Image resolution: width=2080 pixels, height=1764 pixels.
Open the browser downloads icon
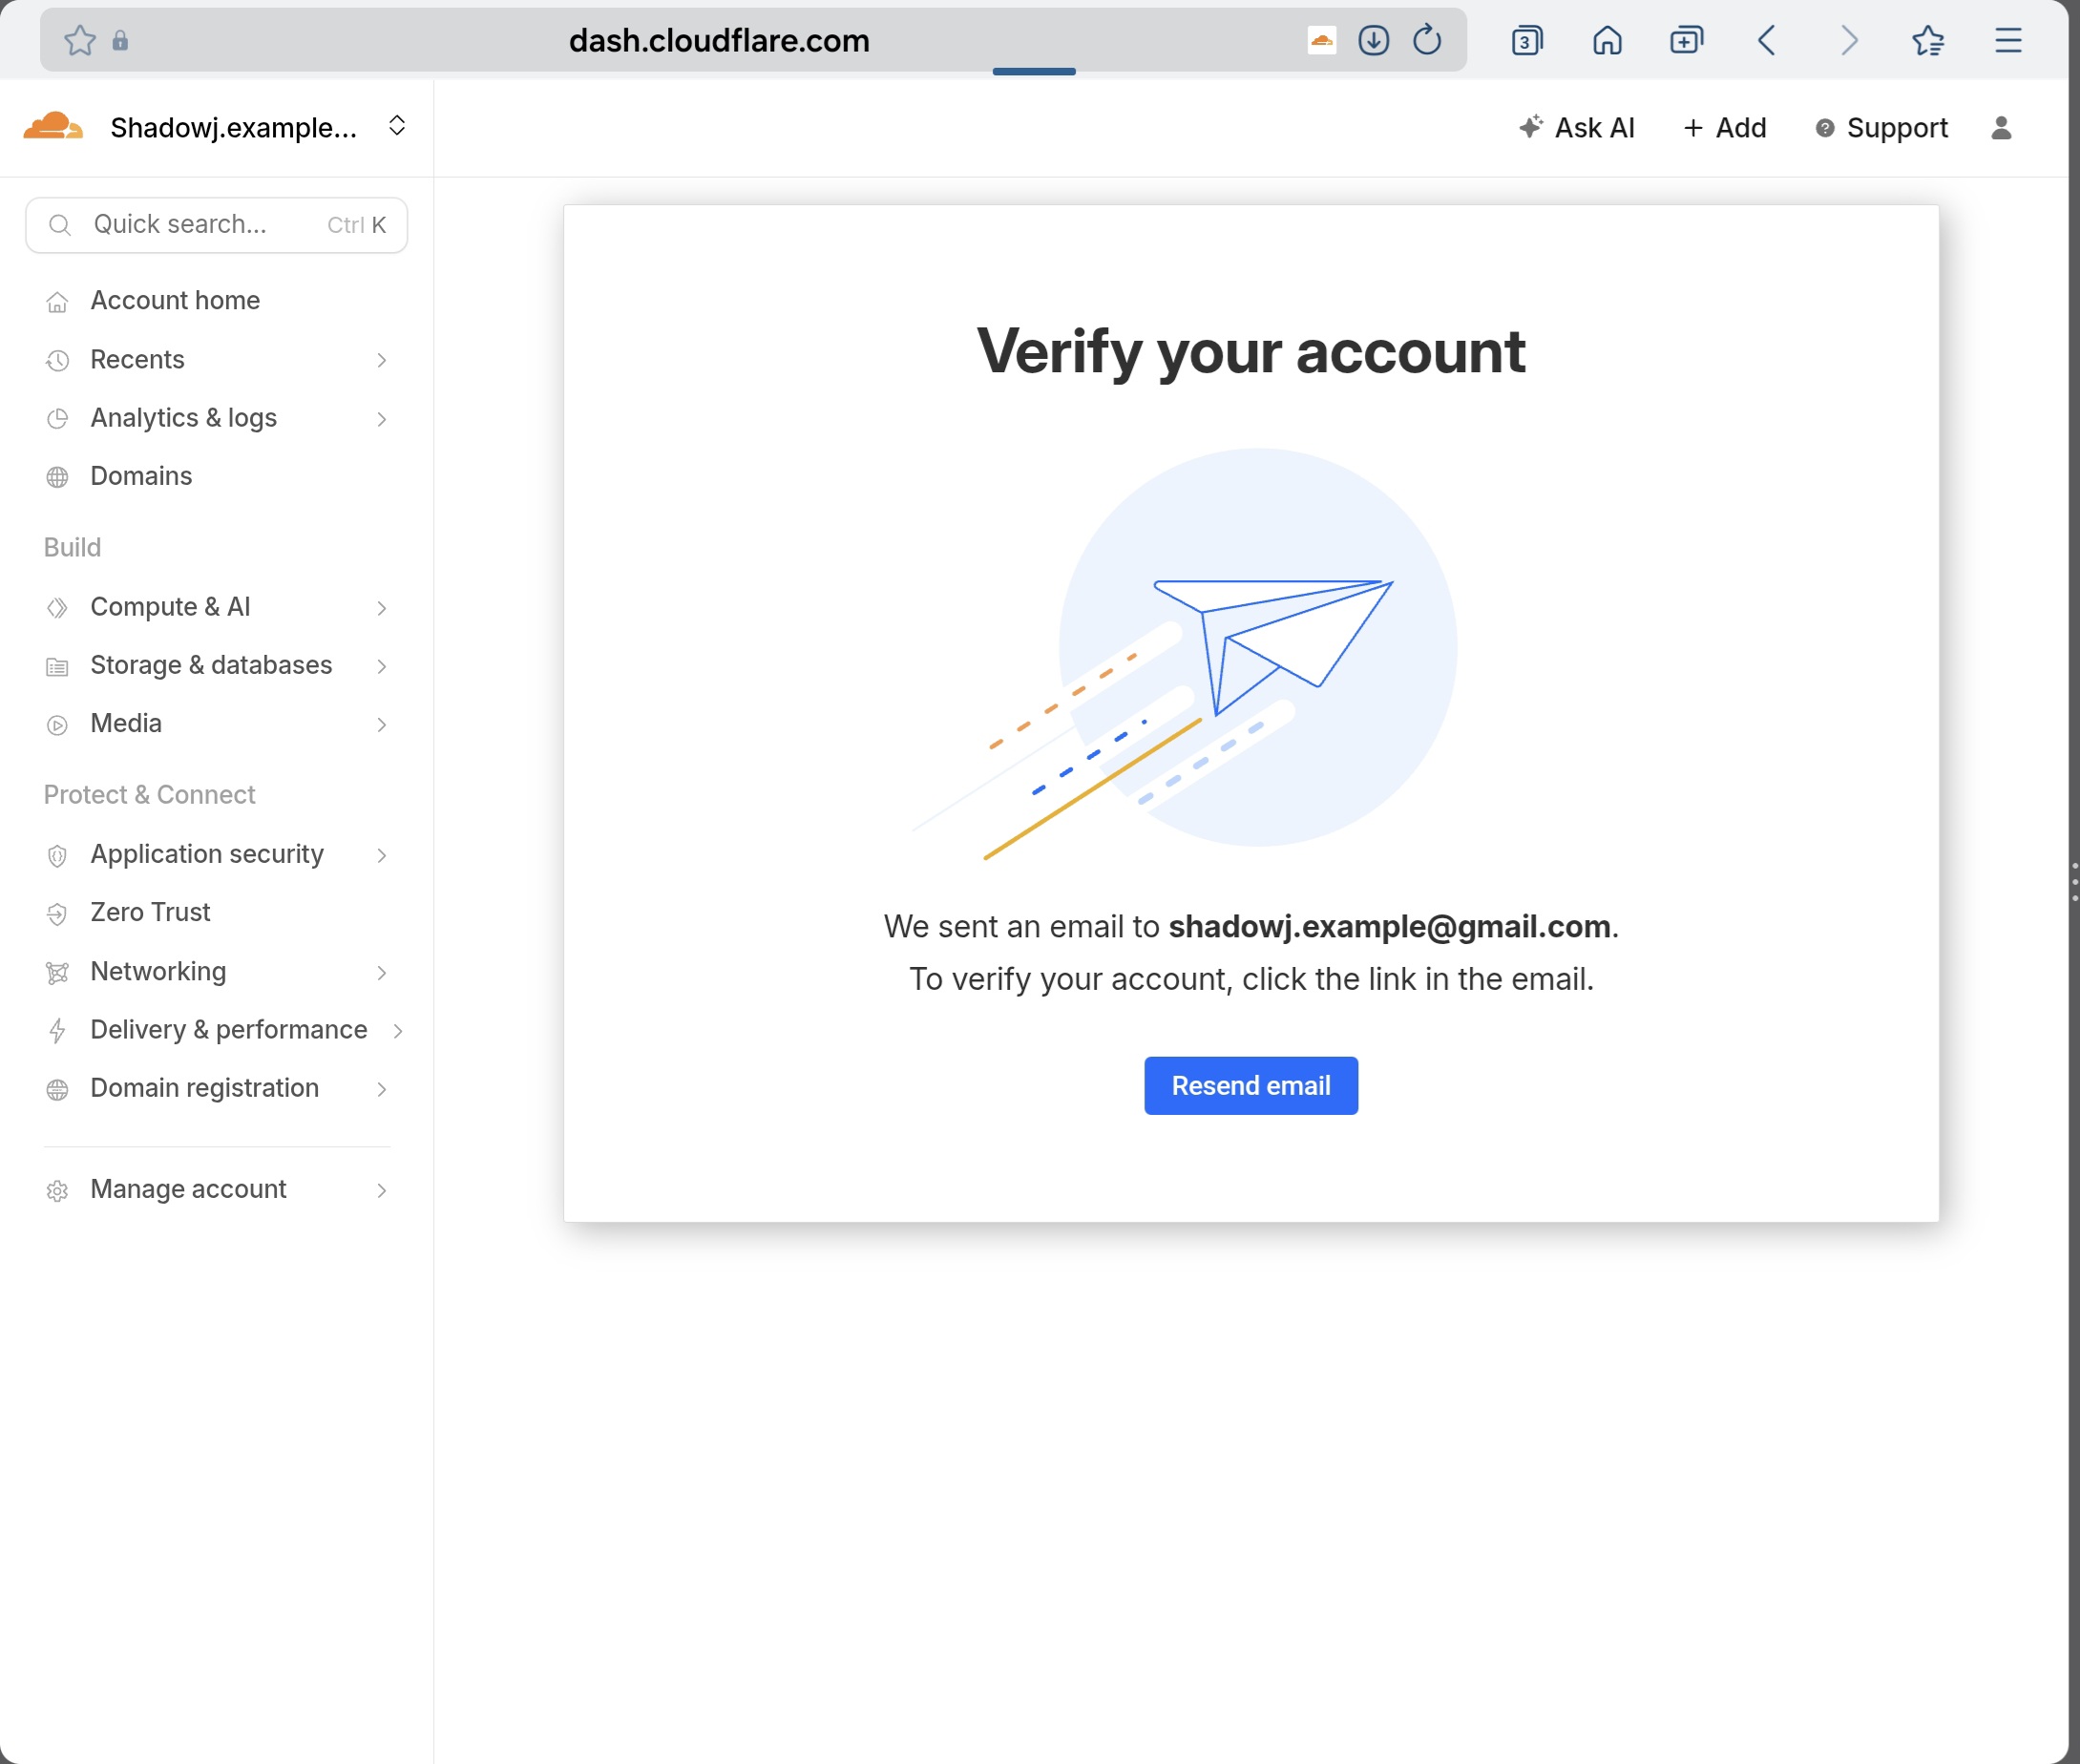tap(1373, 40)
